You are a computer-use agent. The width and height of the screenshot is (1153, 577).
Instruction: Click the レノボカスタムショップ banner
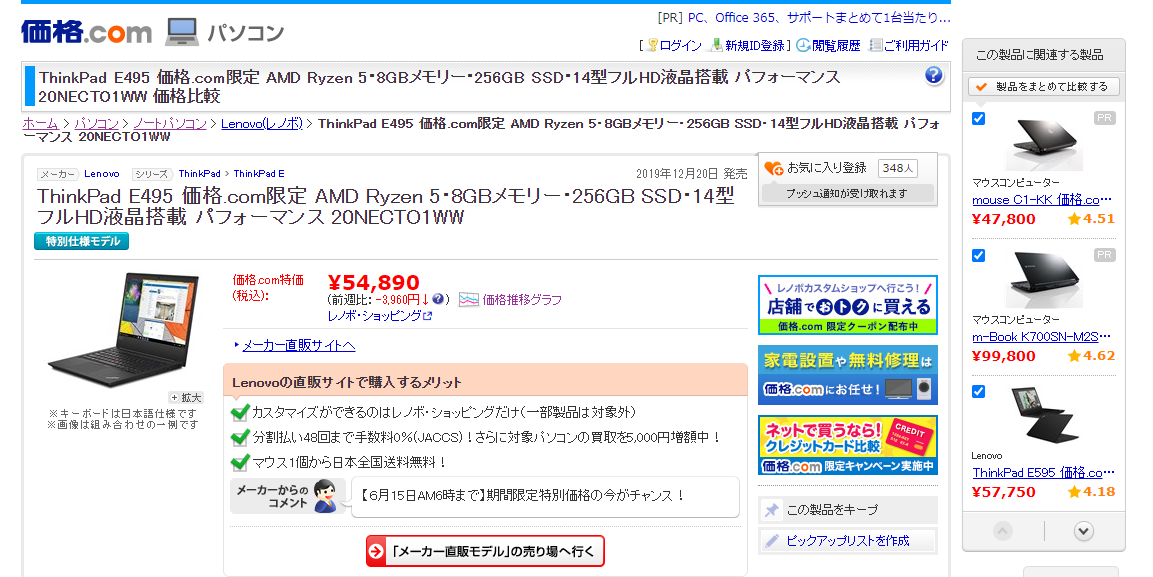848,305
